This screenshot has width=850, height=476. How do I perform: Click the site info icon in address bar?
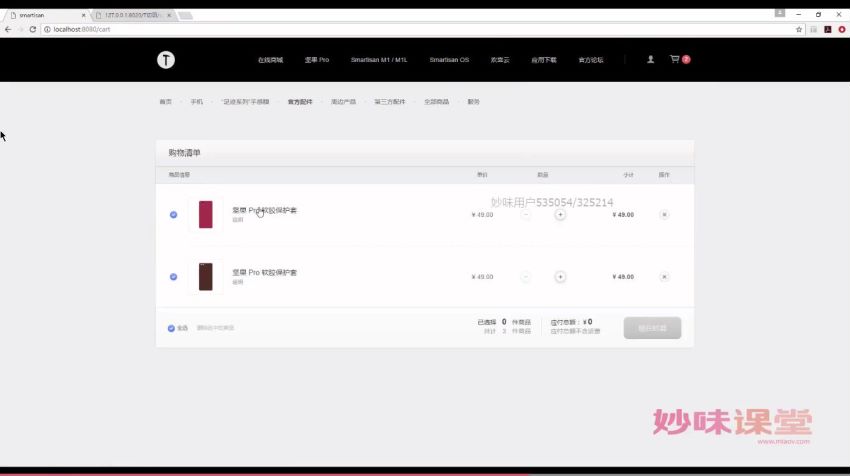47,29
